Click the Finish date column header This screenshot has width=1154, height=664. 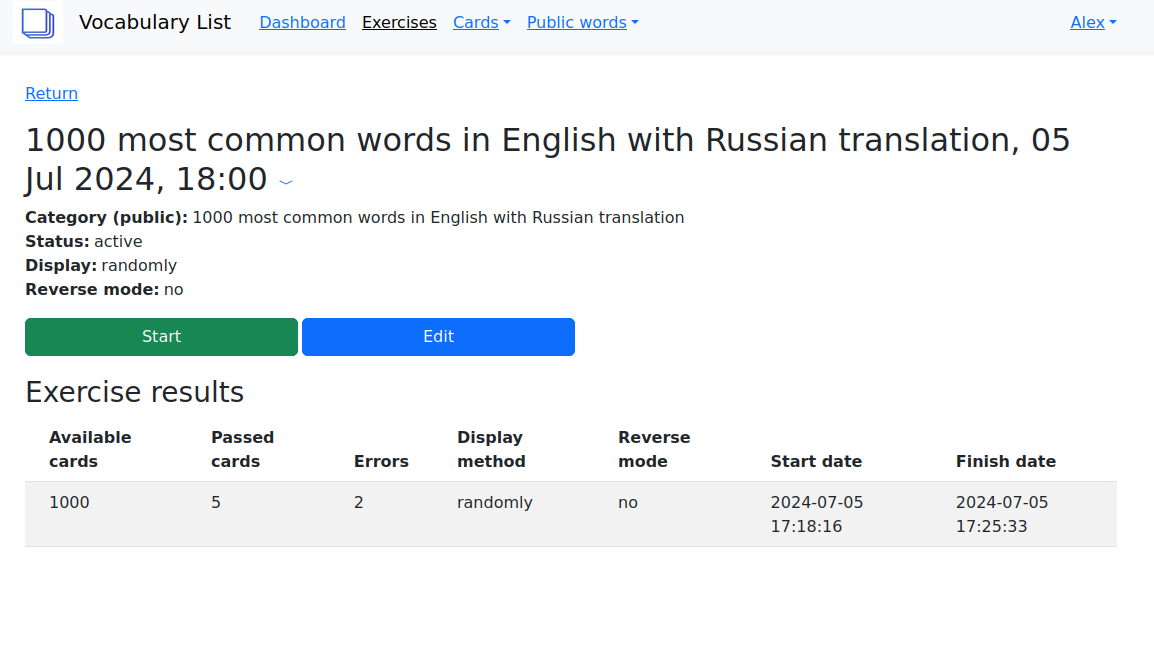coord(1005,461)
